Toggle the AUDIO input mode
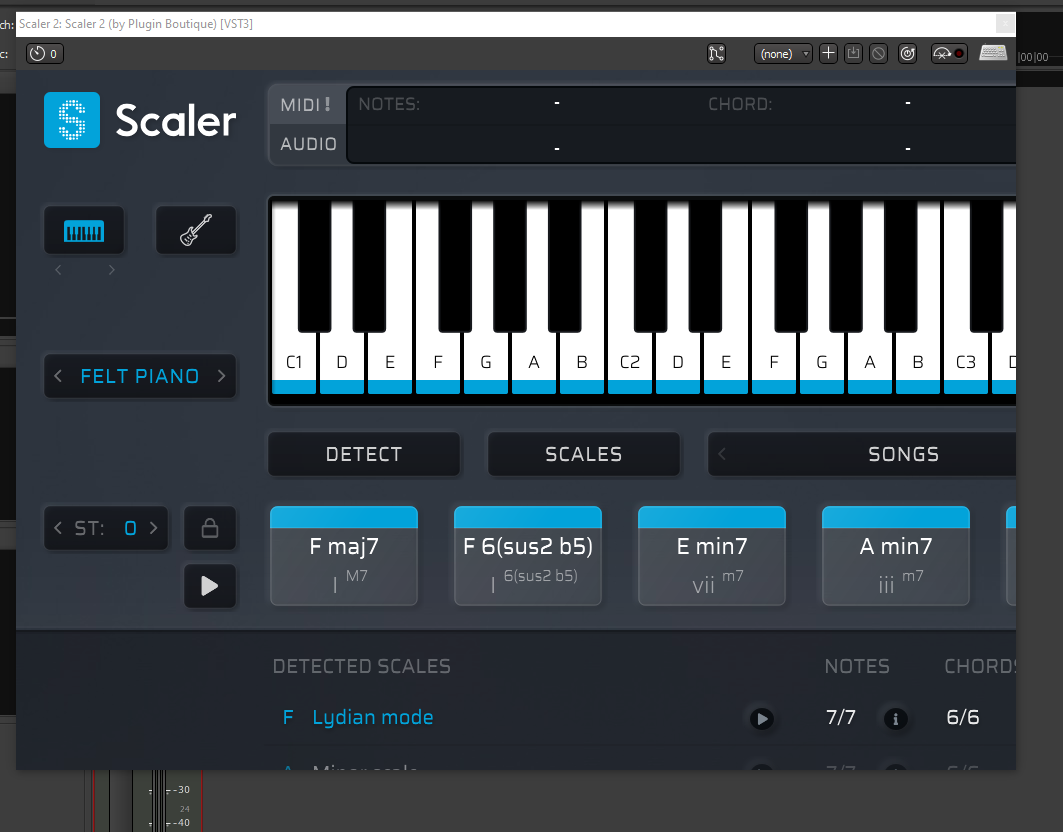This screenshot has width=1063, height=832. pos(308,144)
